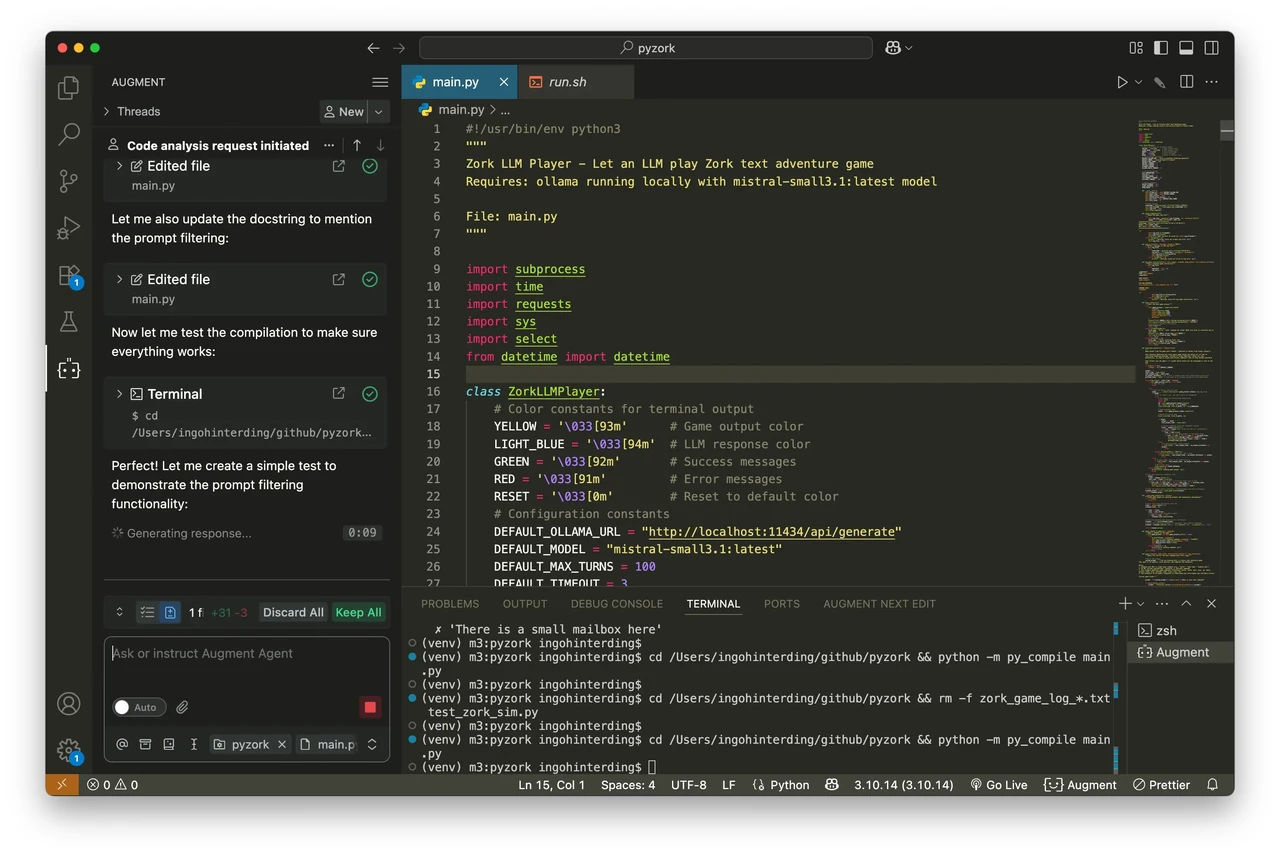Open the Accounts menu icon

pos(69,704)
